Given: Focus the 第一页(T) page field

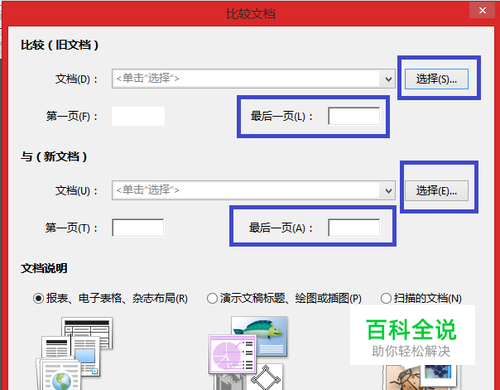Looking at the screenshot, I should (138, 228).
